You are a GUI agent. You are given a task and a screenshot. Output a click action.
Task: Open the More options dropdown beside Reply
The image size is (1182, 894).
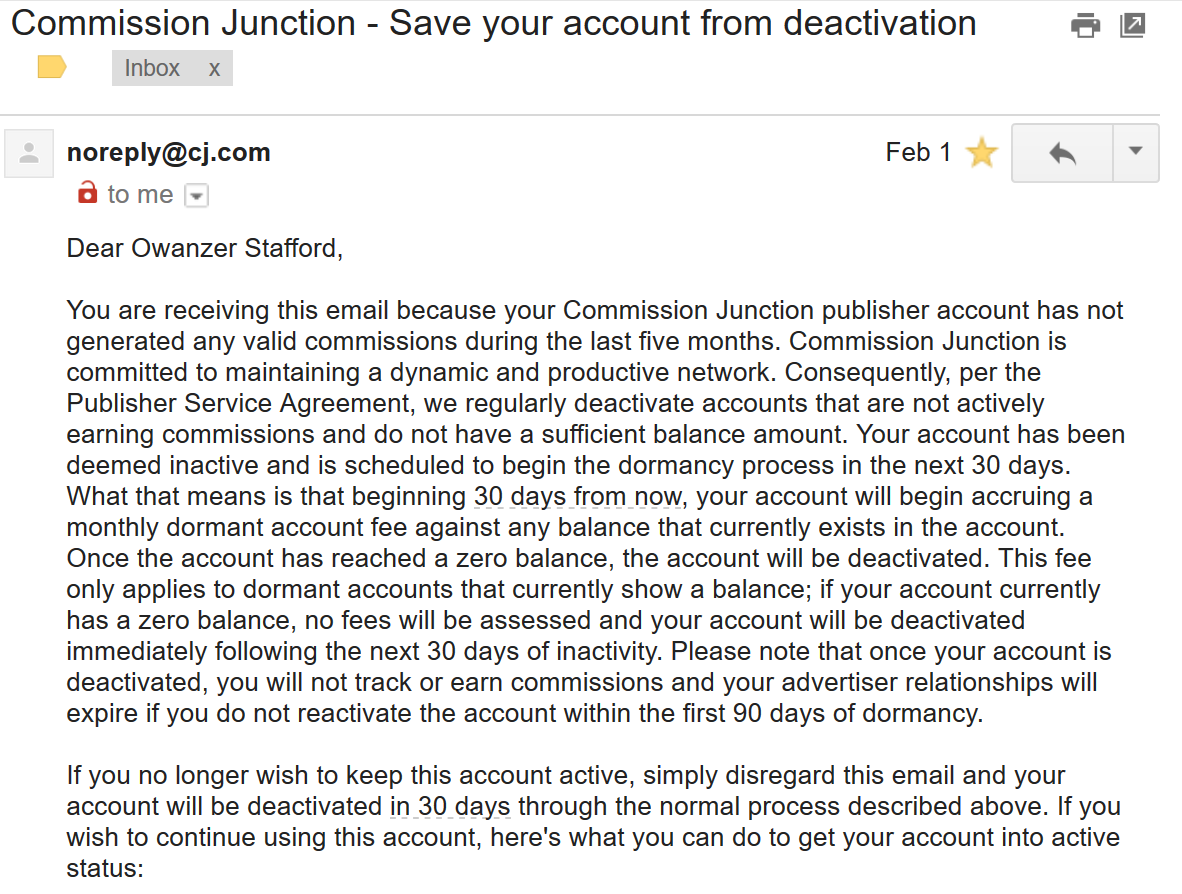[x=1135, y=152]
